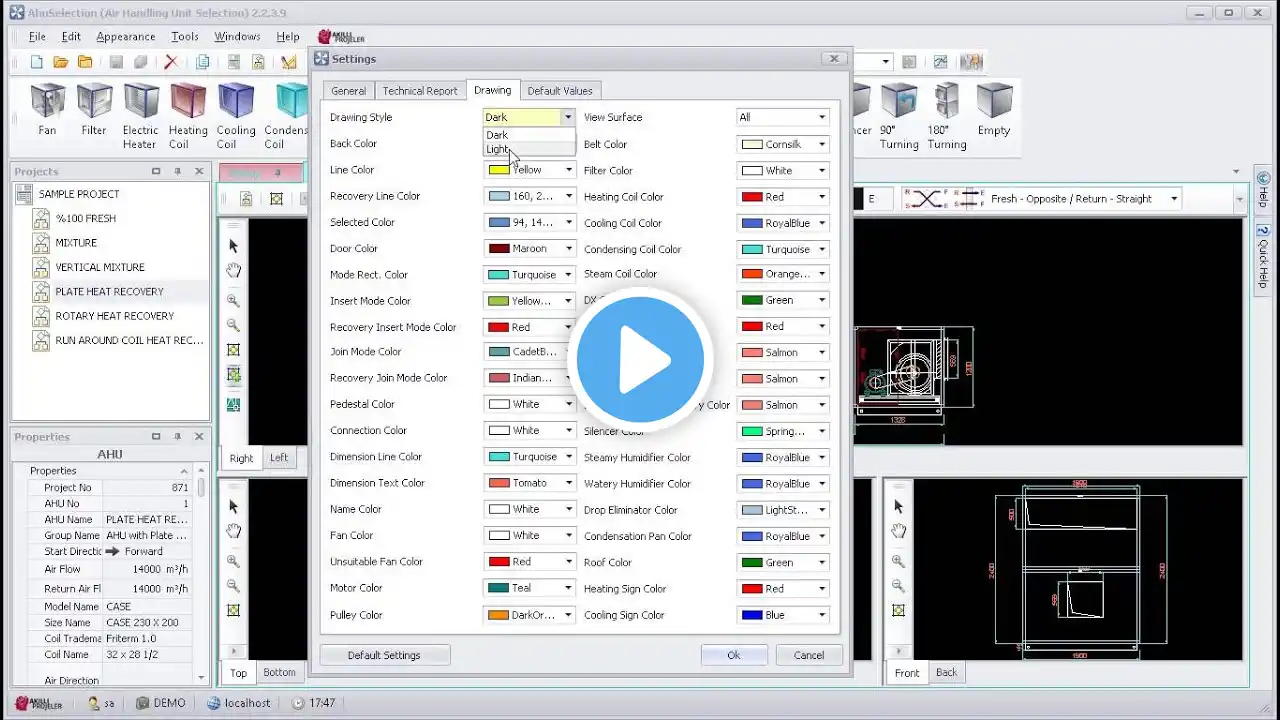Add a 180° Turning module

(946, 117)
